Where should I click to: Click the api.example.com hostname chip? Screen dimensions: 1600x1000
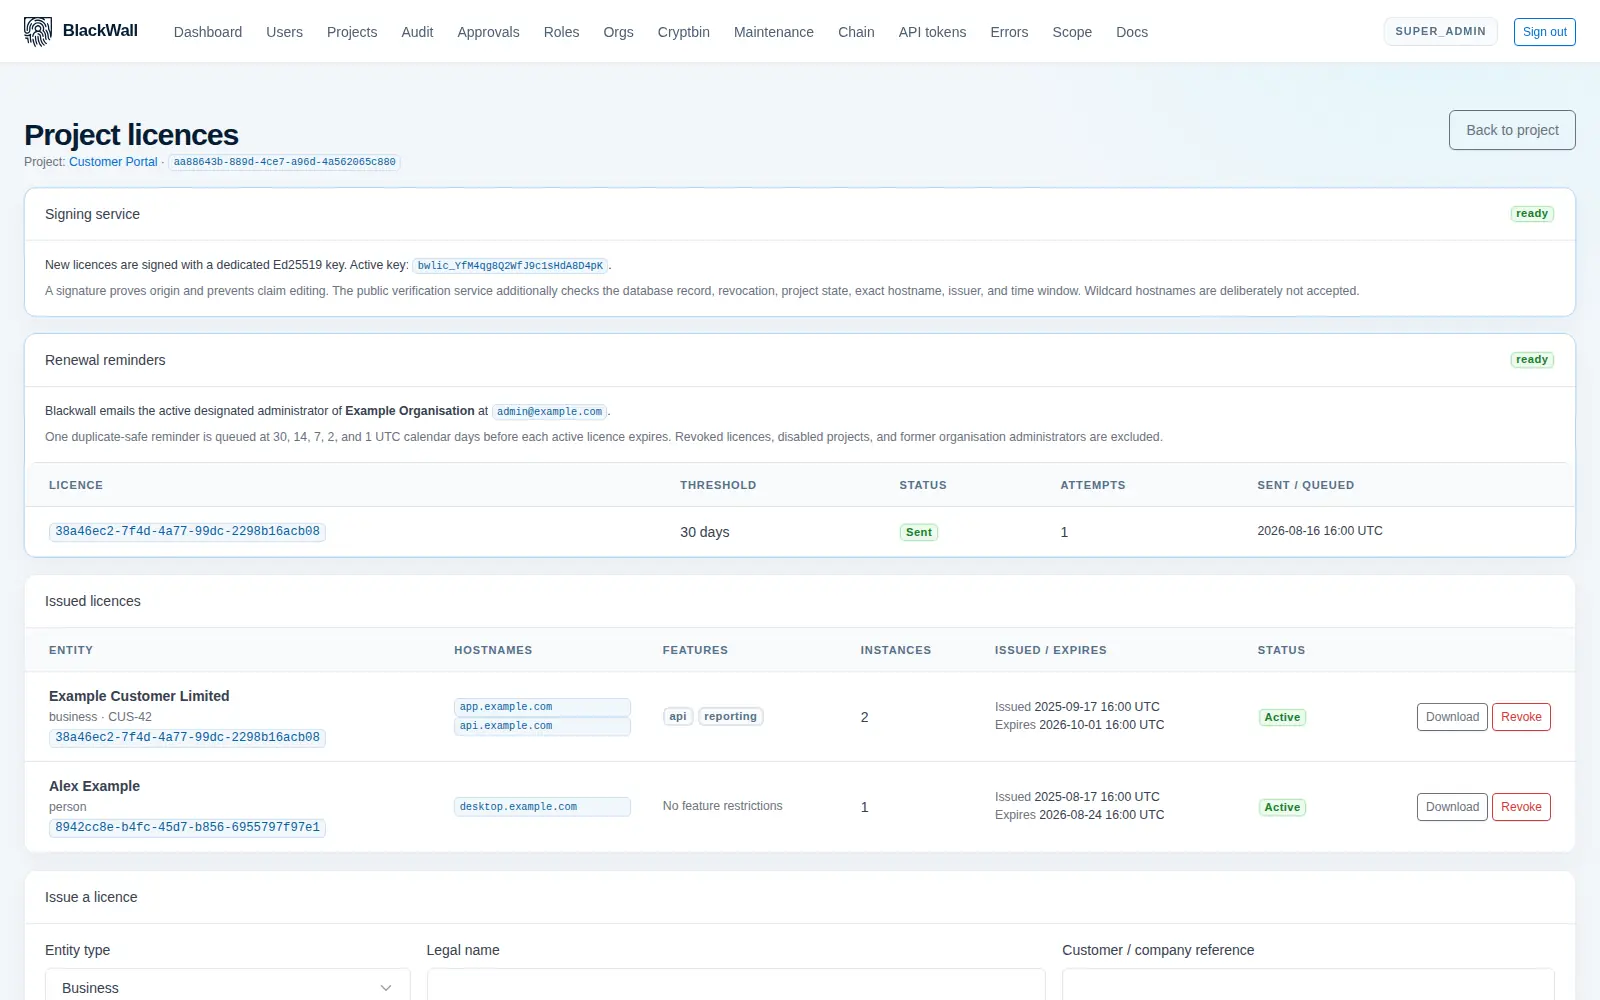coord(542,726)
